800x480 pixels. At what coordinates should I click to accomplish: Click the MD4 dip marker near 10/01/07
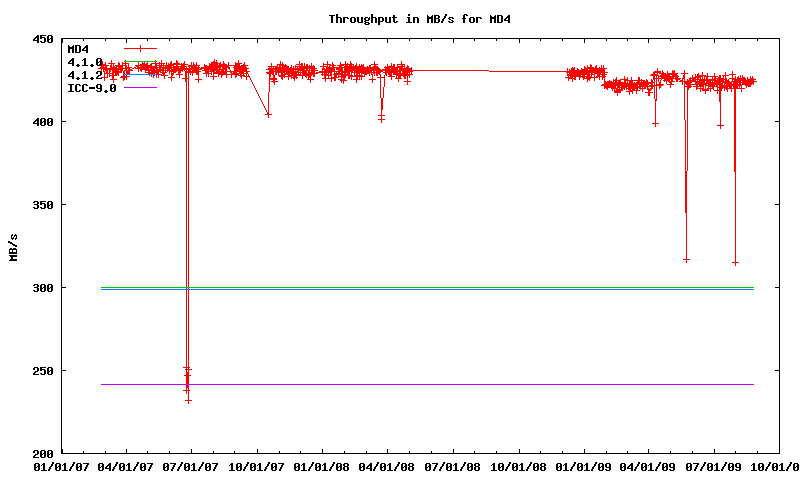click(268, 115)
